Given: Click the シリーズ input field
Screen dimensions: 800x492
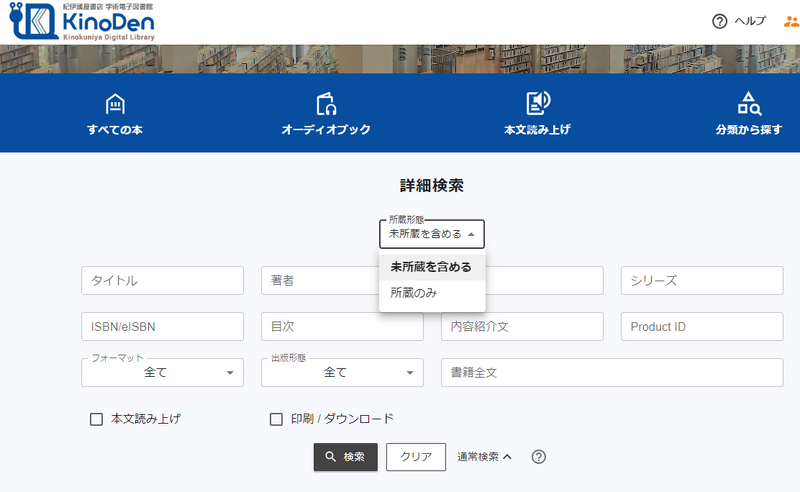Looking at the screenshot, I should coord(702,280).
